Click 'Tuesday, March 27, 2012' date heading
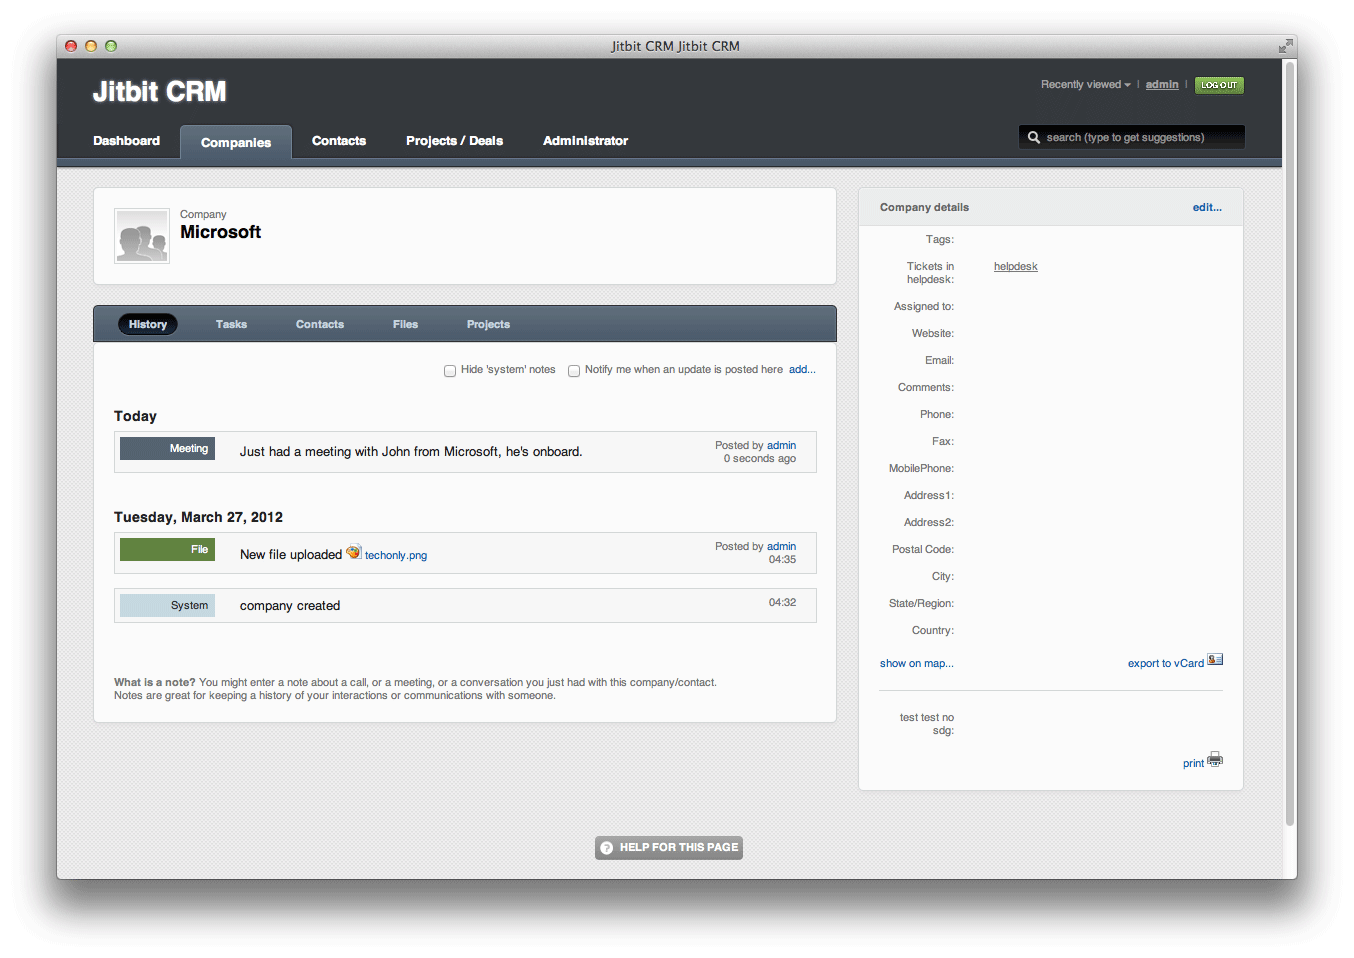1354x958 pixels. 198,517
